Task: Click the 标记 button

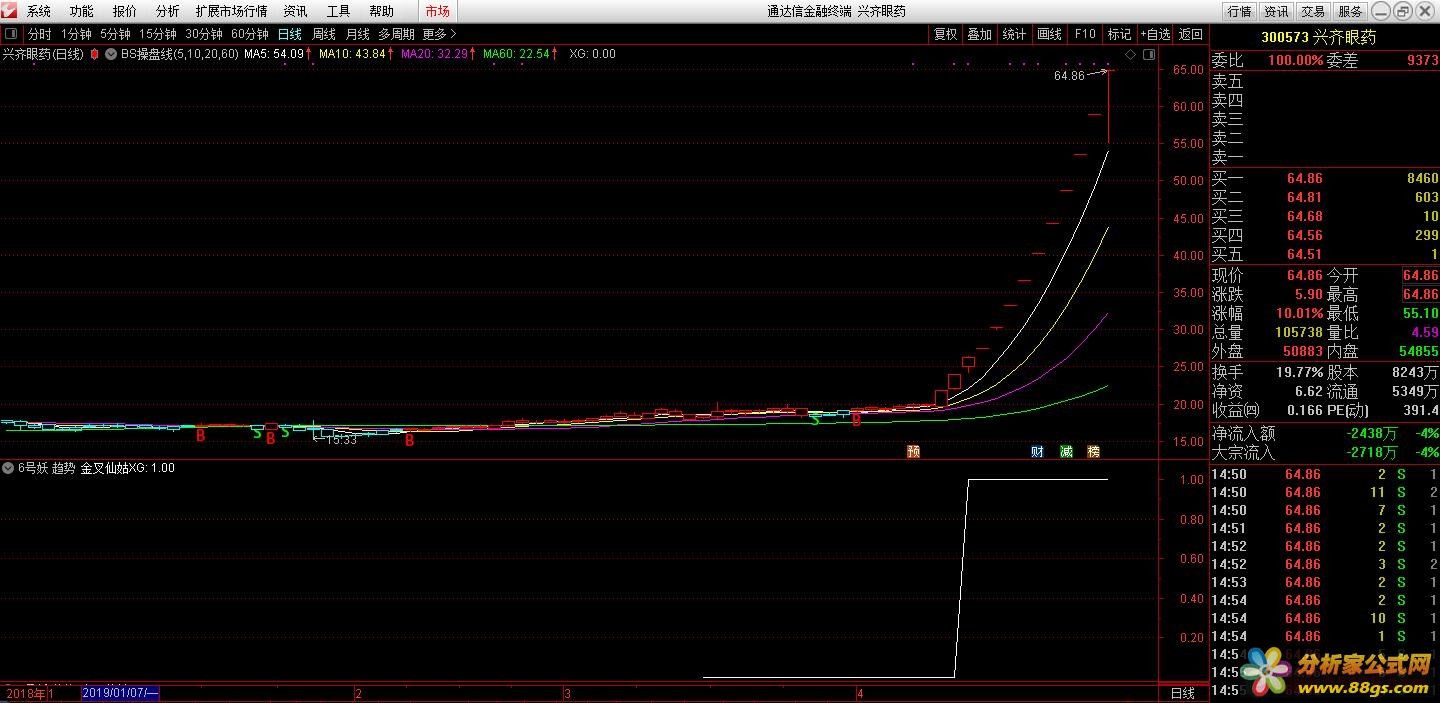Action: pos(1119,34)
